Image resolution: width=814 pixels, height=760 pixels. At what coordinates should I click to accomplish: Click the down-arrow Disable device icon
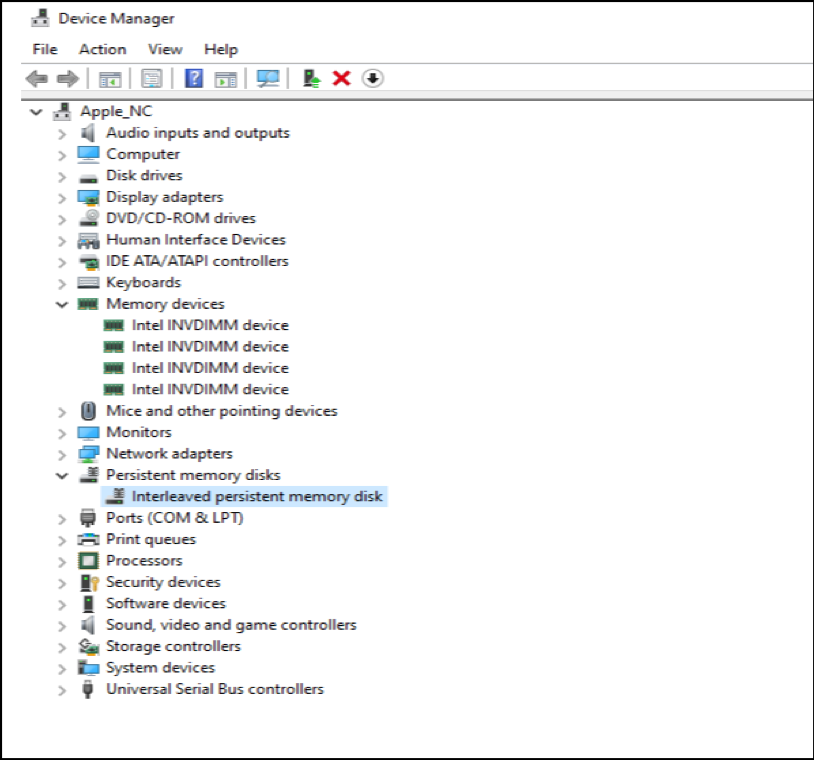coord(372,78)
